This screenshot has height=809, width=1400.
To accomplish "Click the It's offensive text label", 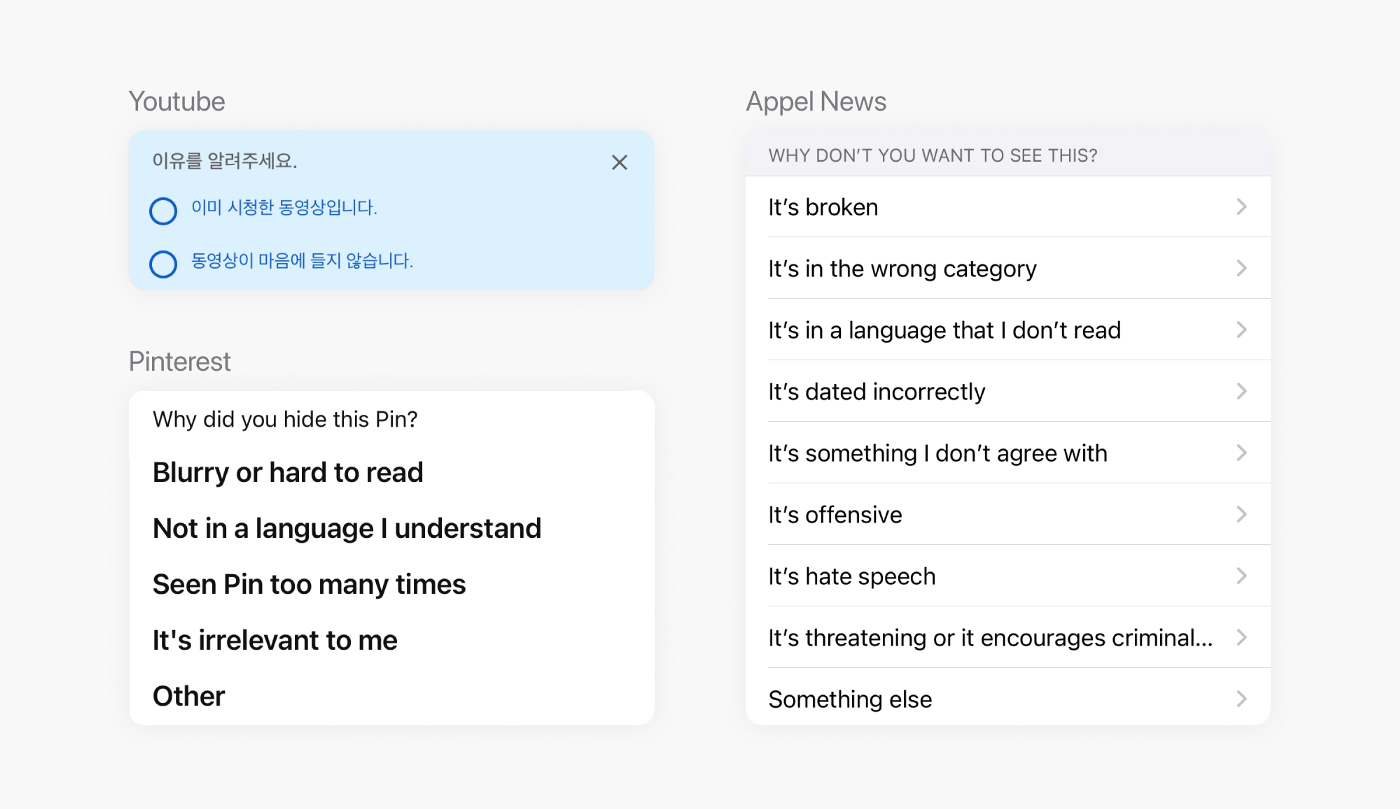I will (835, 515).
